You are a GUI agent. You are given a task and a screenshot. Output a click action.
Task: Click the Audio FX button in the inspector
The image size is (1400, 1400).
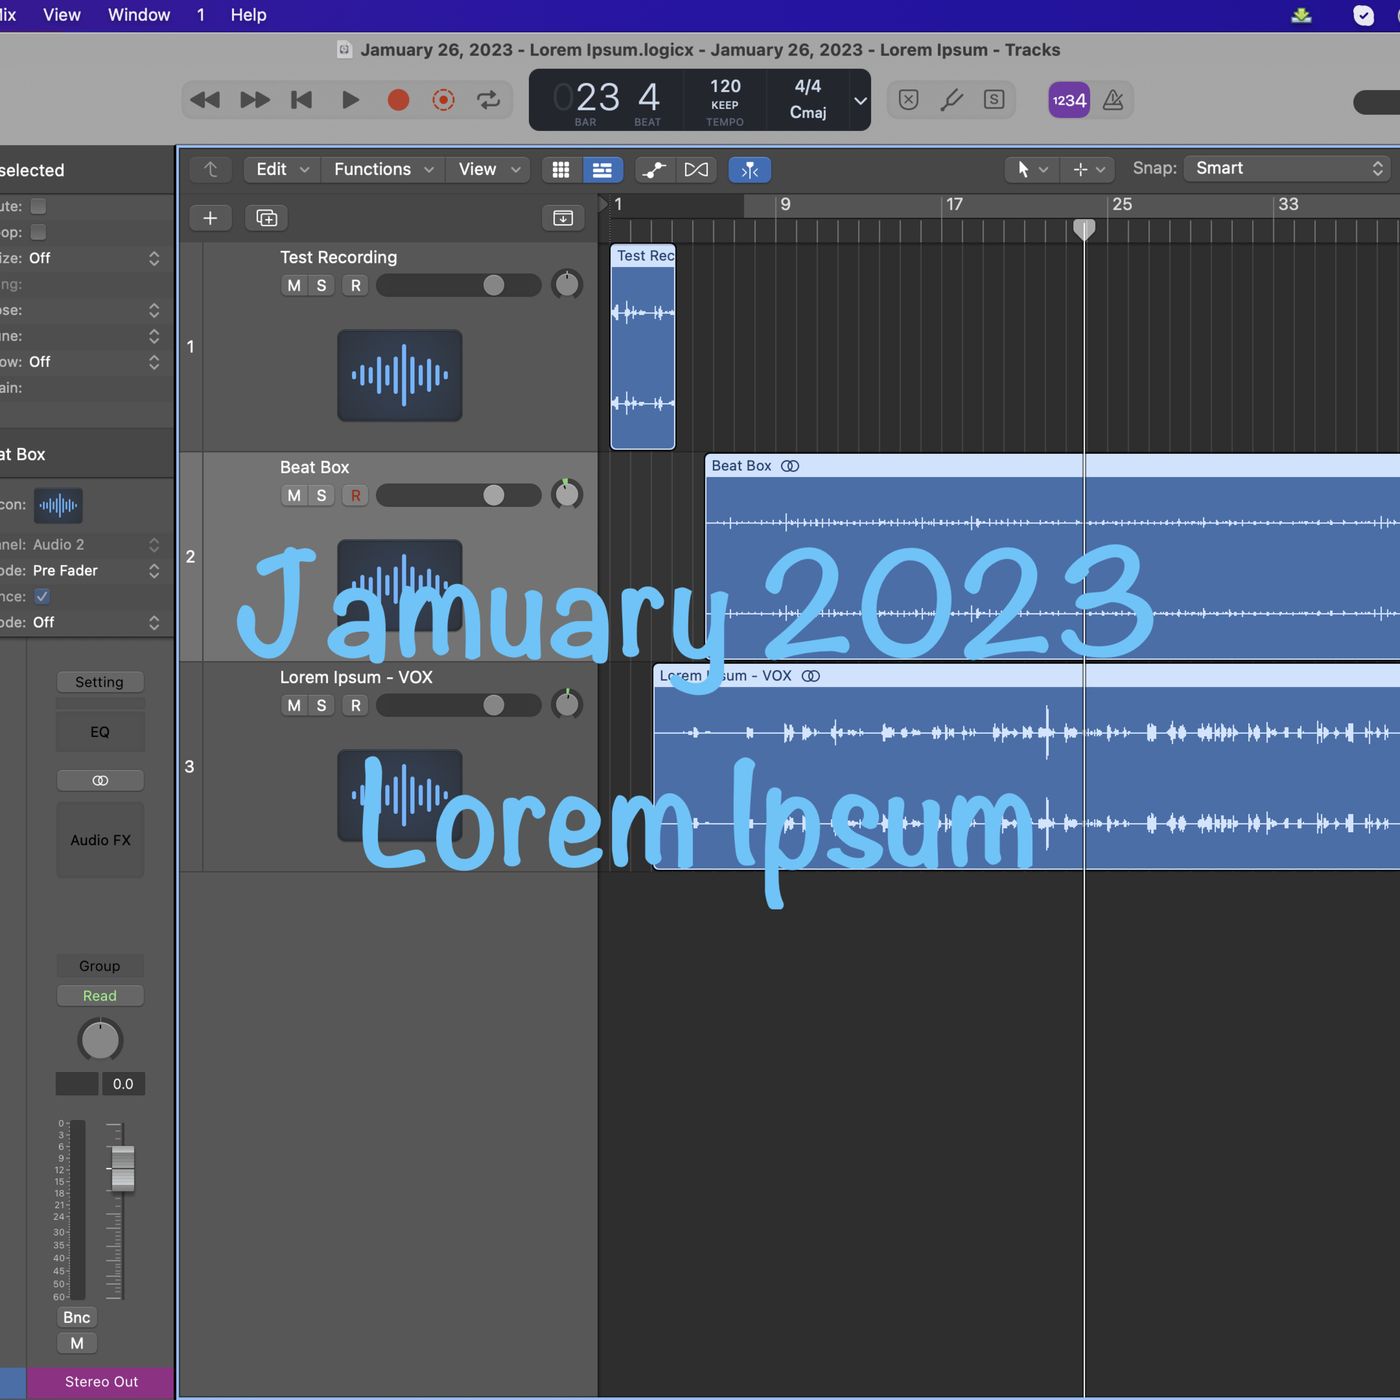pos(100,840)
